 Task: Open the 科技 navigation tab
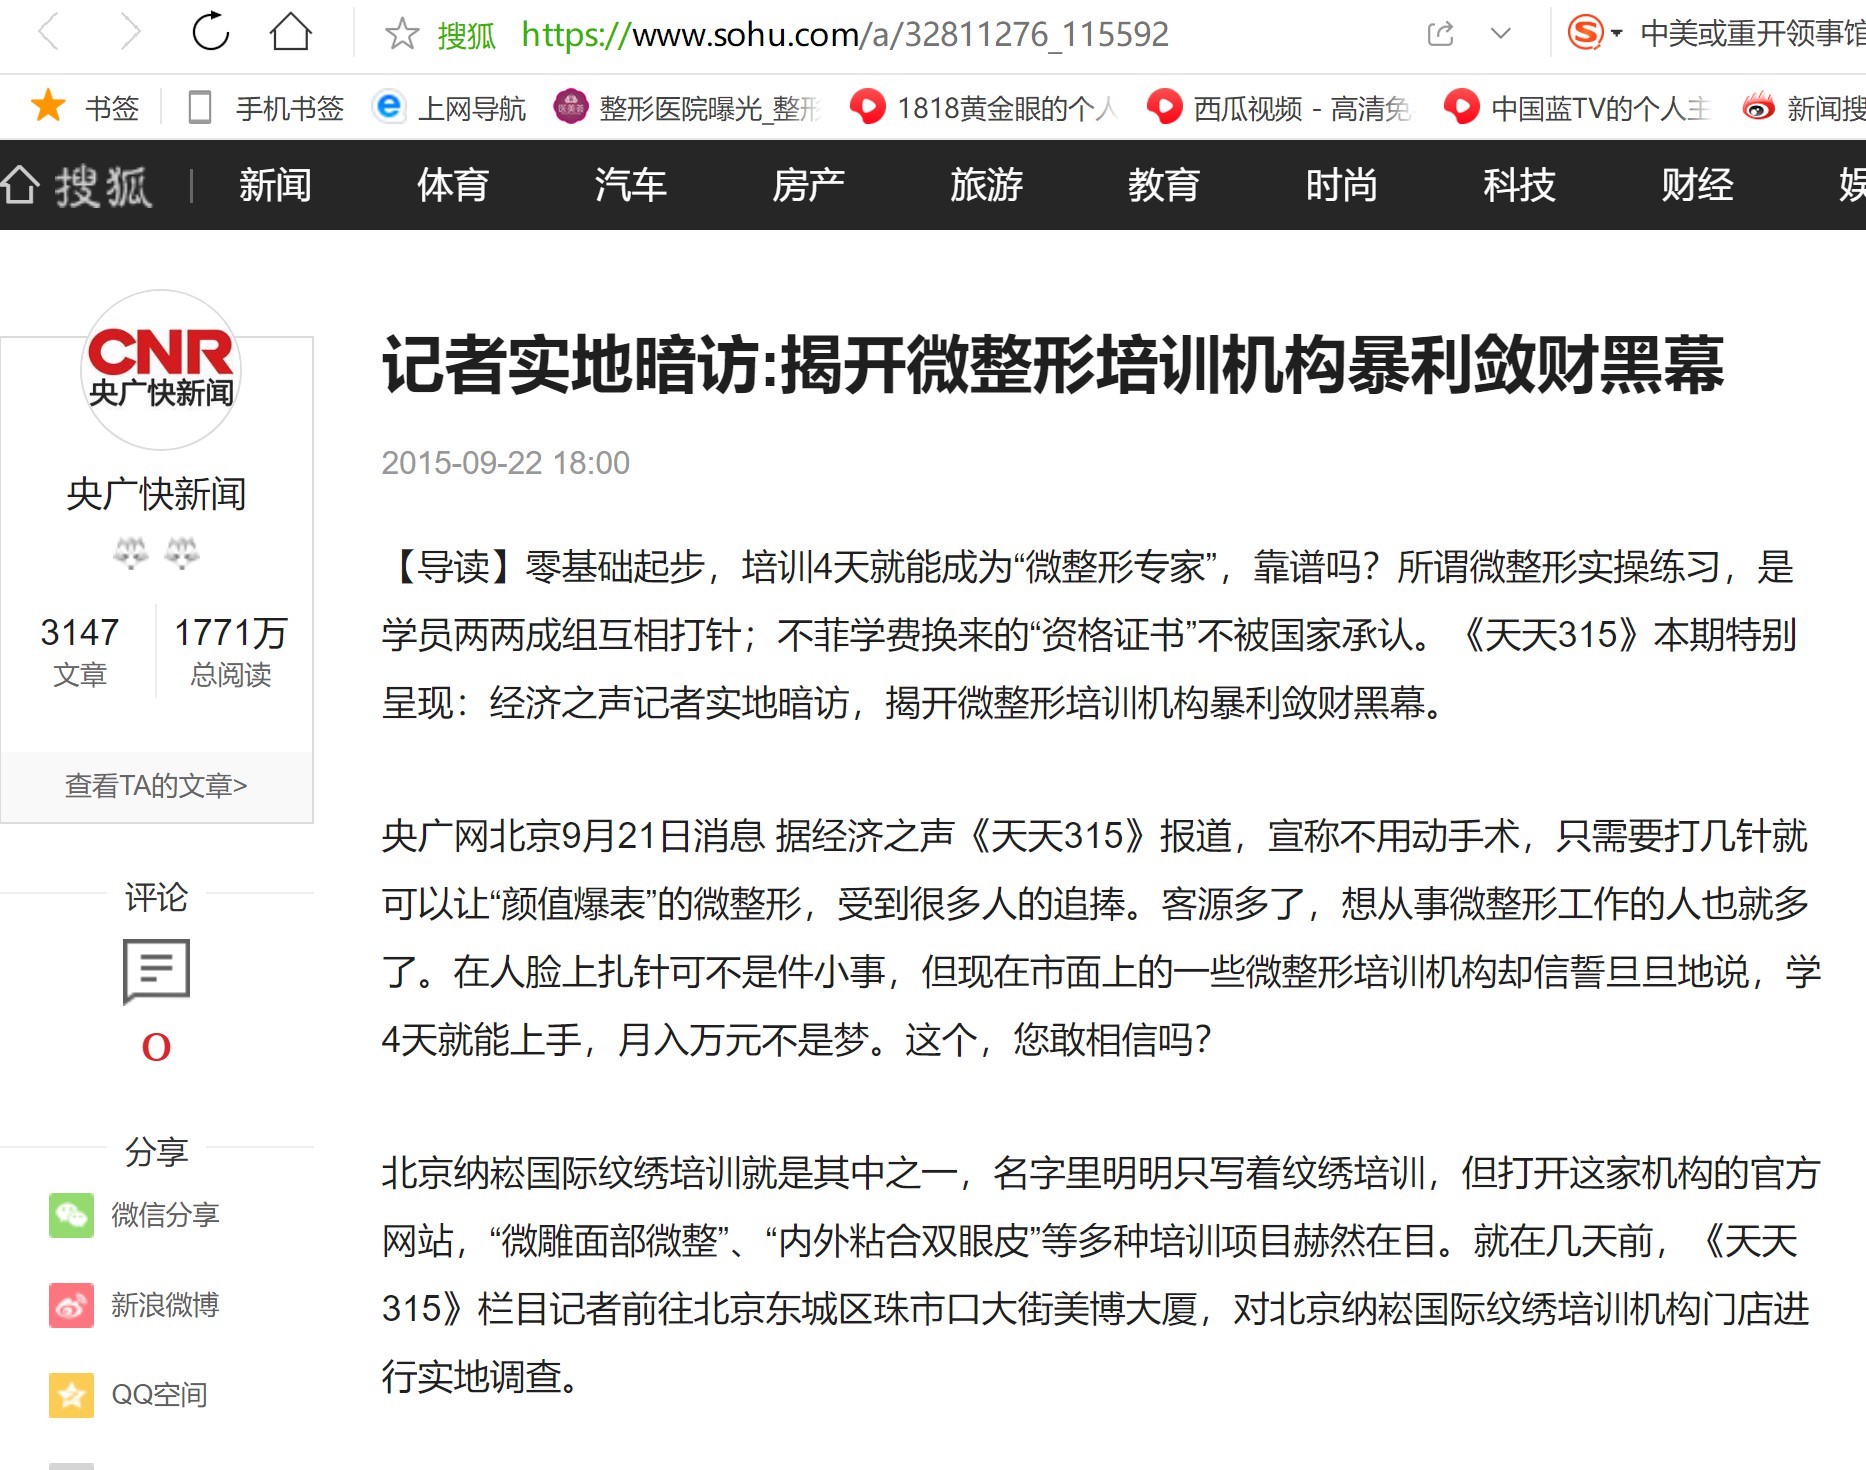(x=1520, y=185)
